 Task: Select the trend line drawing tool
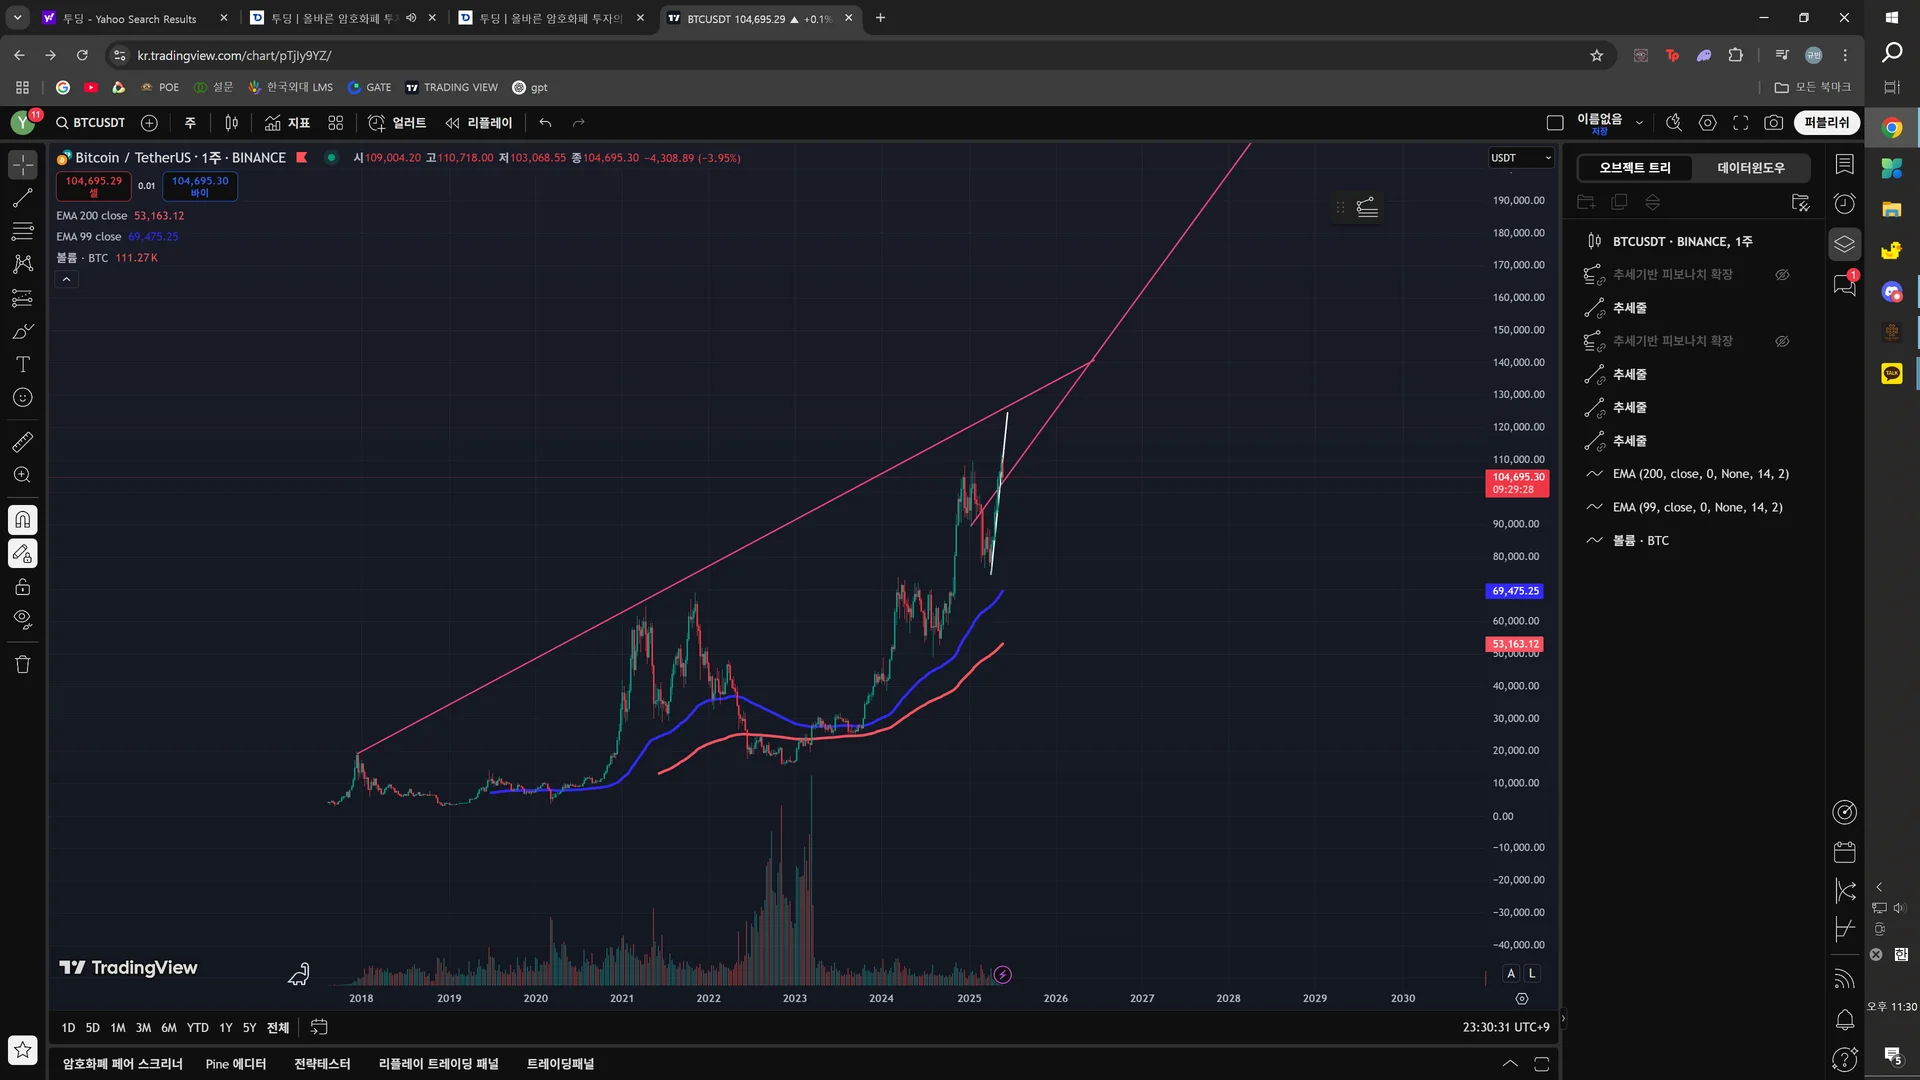pyautogui.click(x=22, y=199)
